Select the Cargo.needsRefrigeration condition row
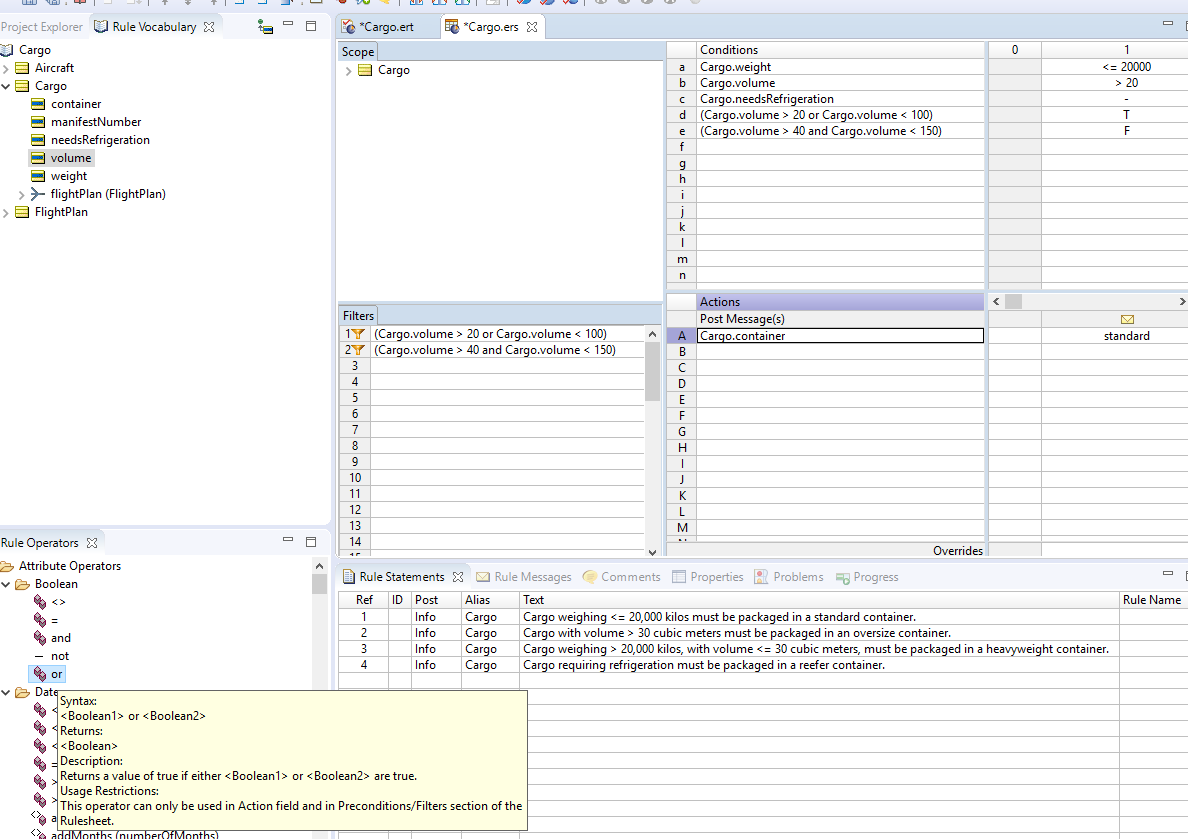Image resolution: width=1188 pixels, height=839 pixels. click(x=840, y=99)
